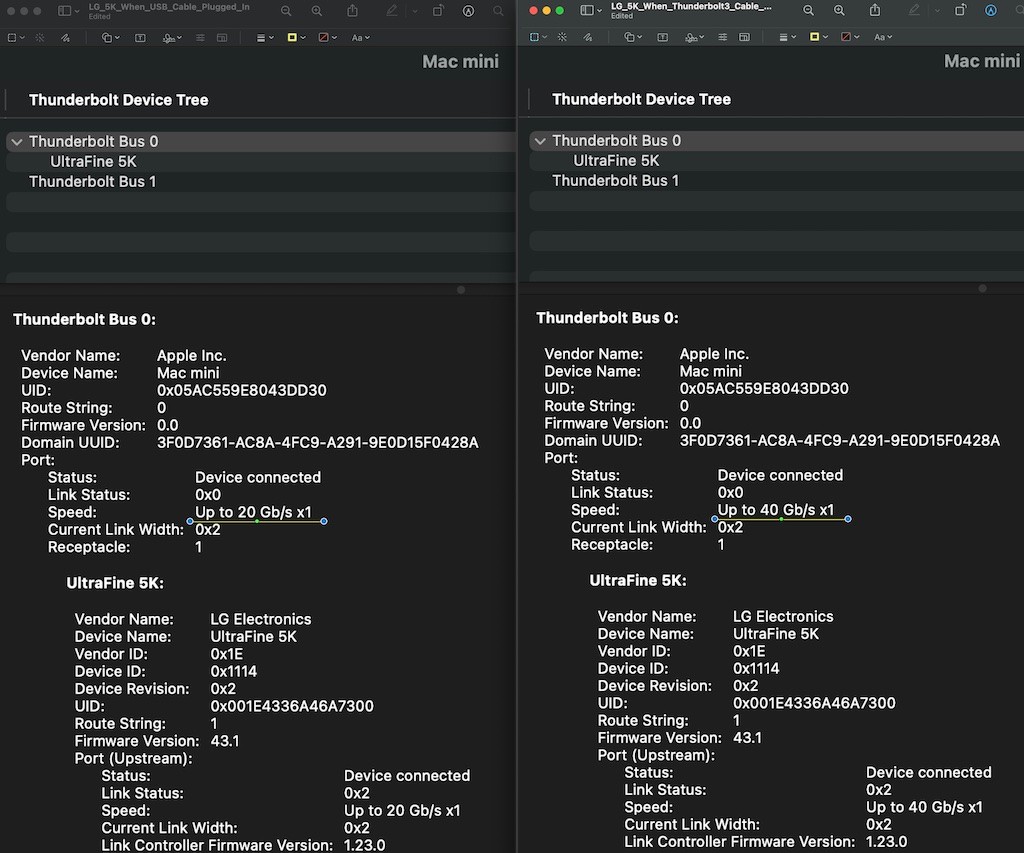1024x853 pixels.
Task: Click 'Apple Inc.' vendor name in Thunderbolt3 Cable window
Action: click(x=714, y=353)
